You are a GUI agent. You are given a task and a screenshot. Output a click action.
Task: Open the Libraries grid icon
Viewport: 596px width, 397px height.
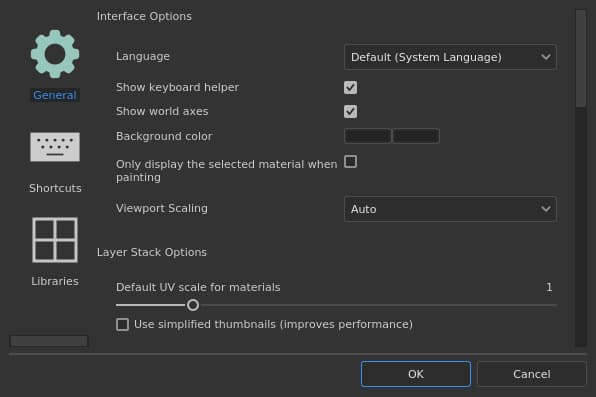(x=55, y=240)
